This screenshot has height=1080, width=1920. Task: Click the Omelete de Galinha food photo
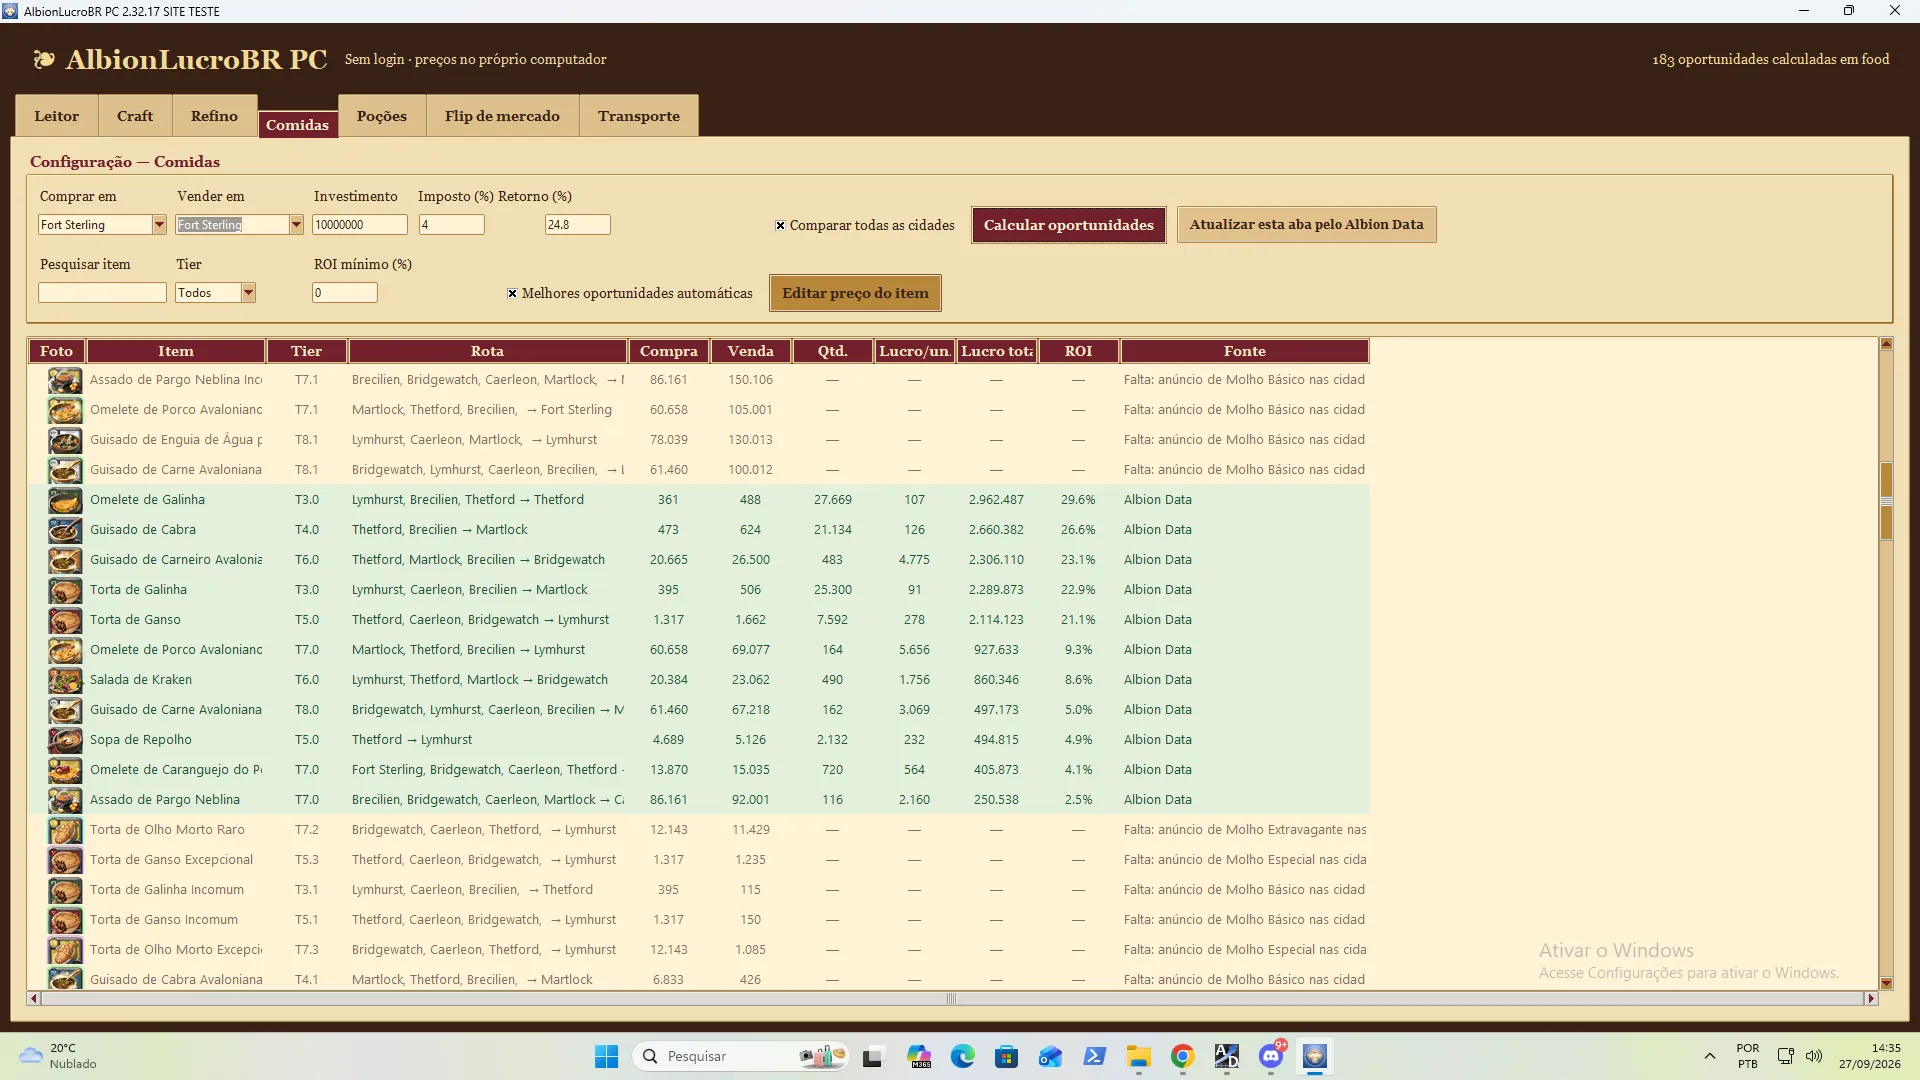click(65, 500)
